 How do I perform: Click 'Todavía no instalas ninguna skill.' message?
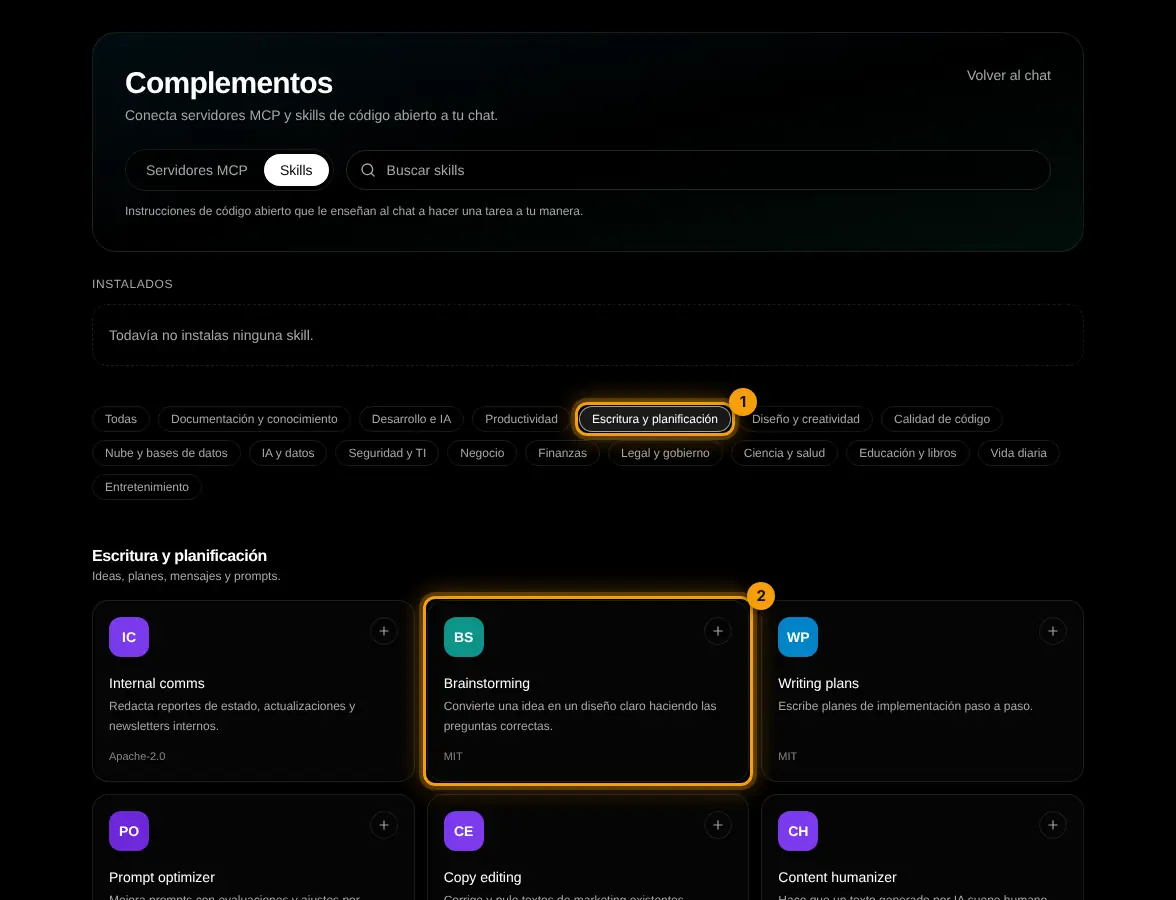(211, 335)
